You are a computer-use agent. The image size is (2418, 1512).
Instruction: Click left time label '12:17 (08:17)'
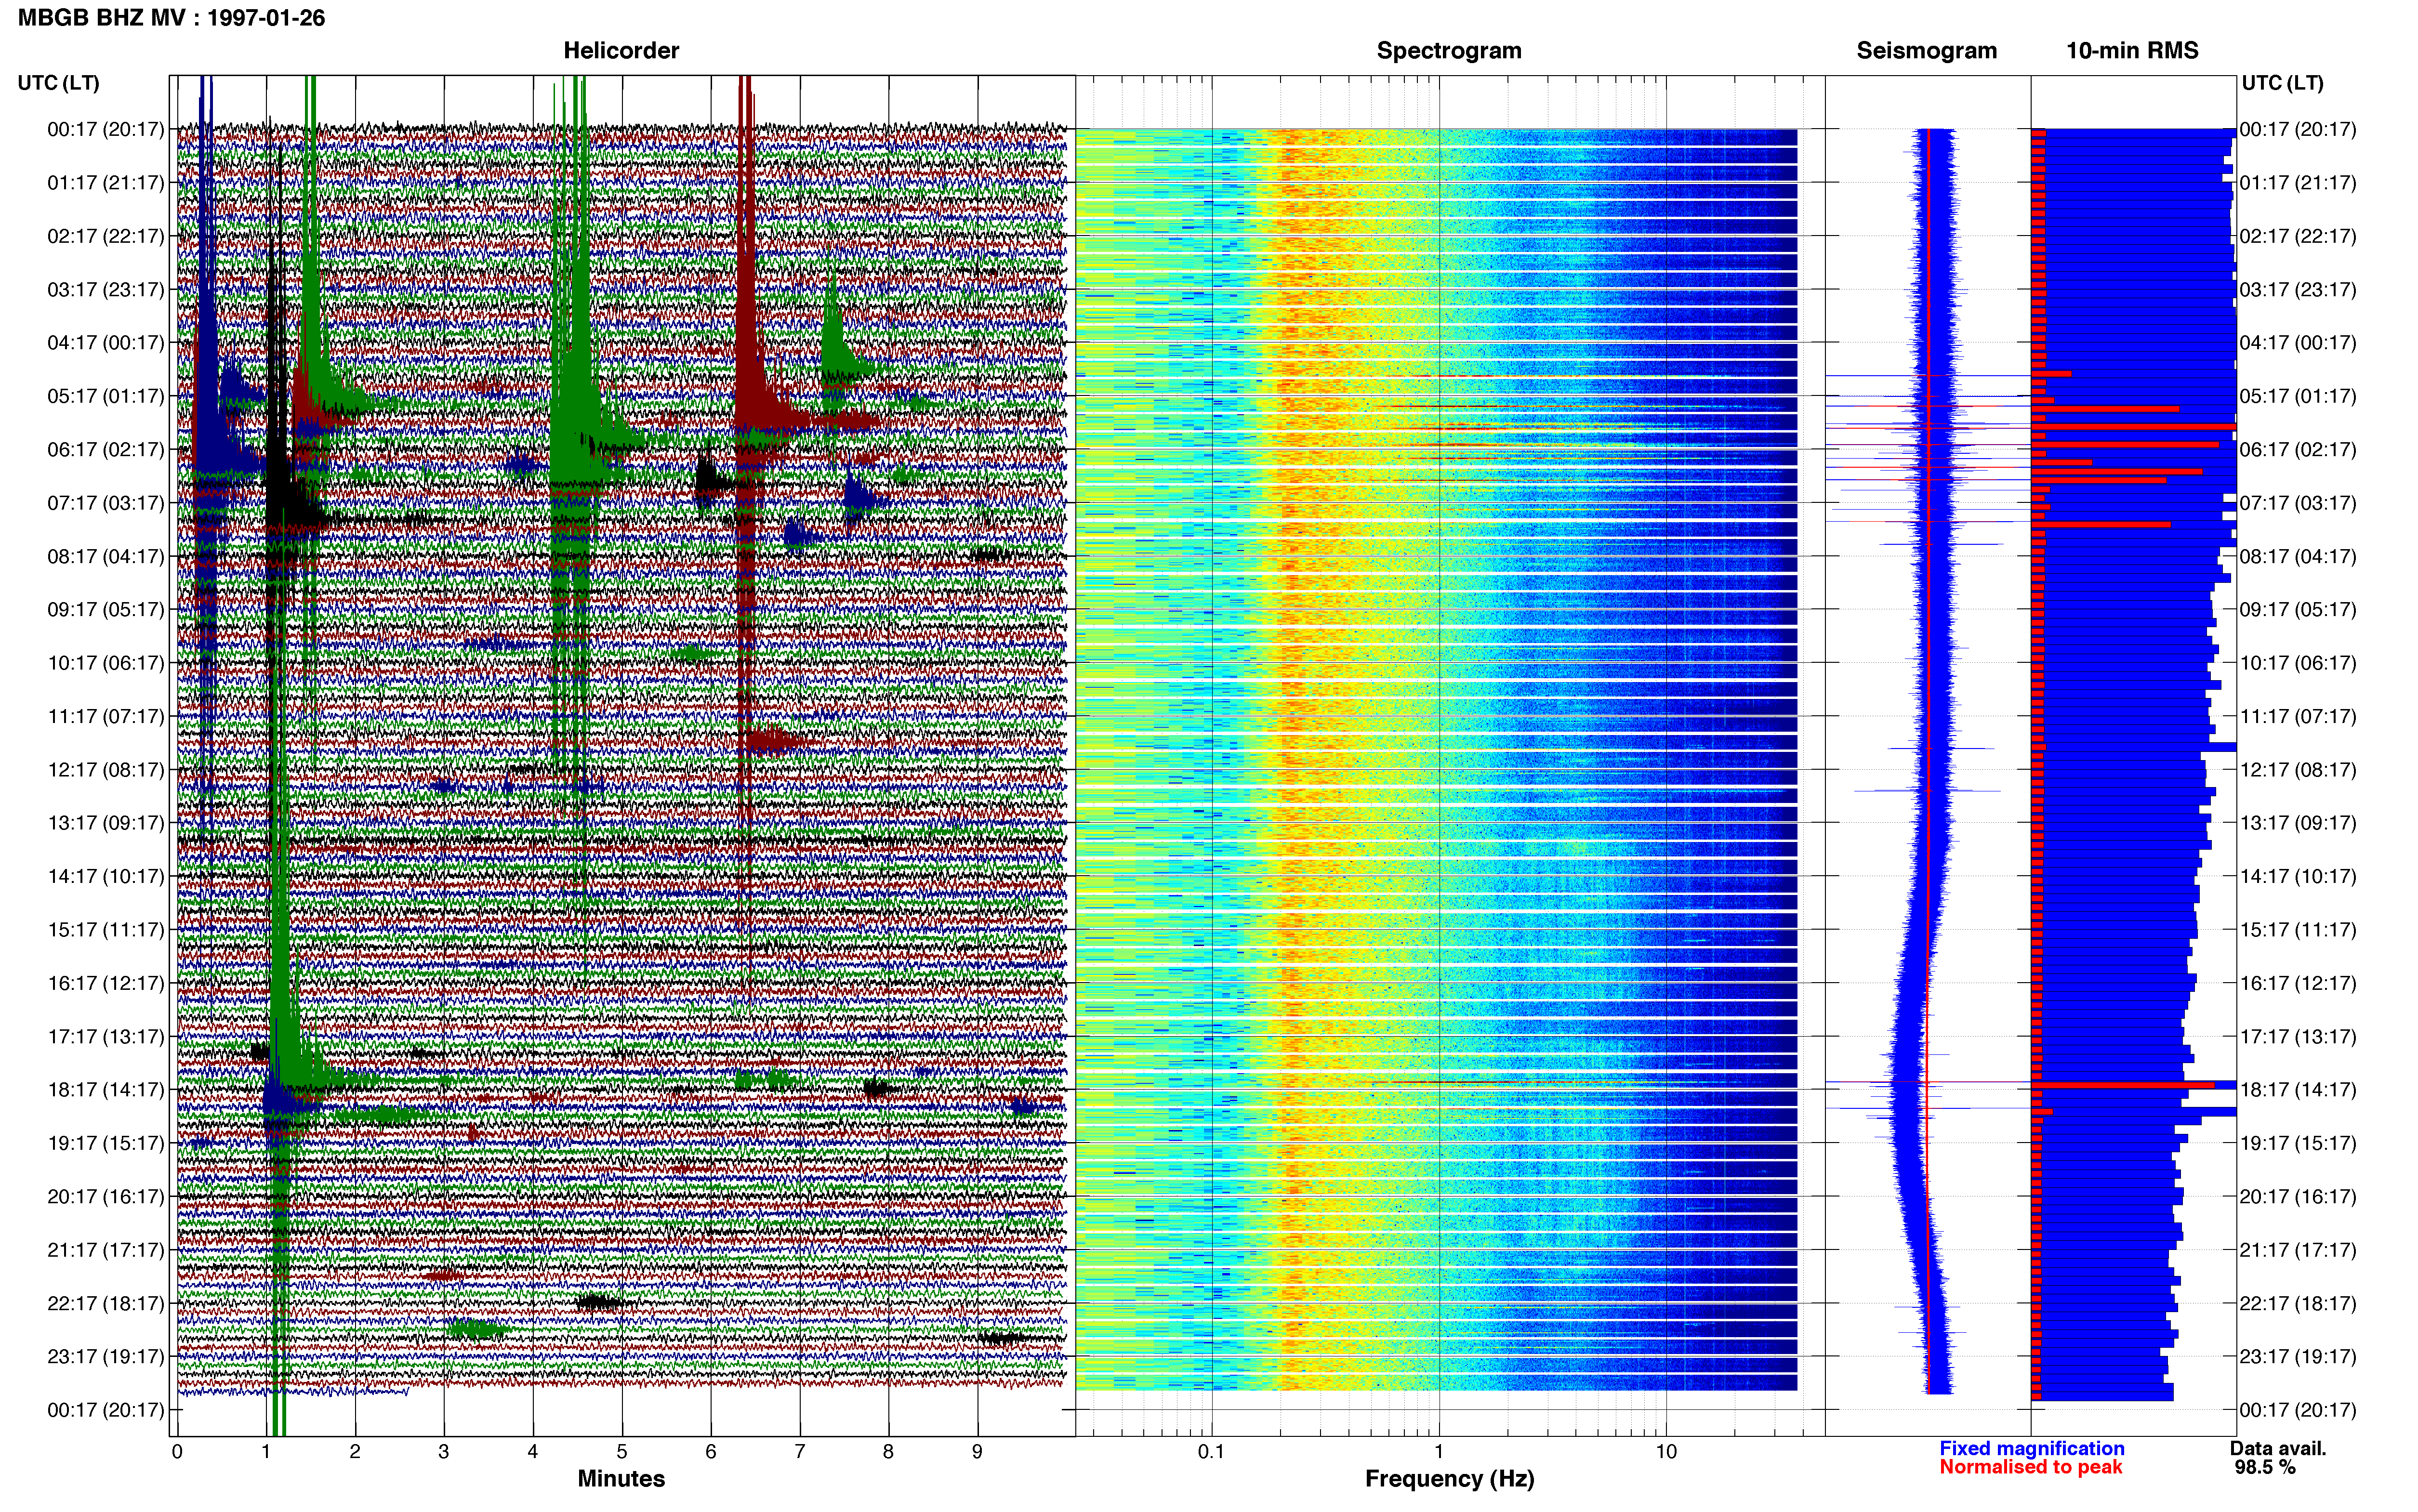[x=106, y=770]
